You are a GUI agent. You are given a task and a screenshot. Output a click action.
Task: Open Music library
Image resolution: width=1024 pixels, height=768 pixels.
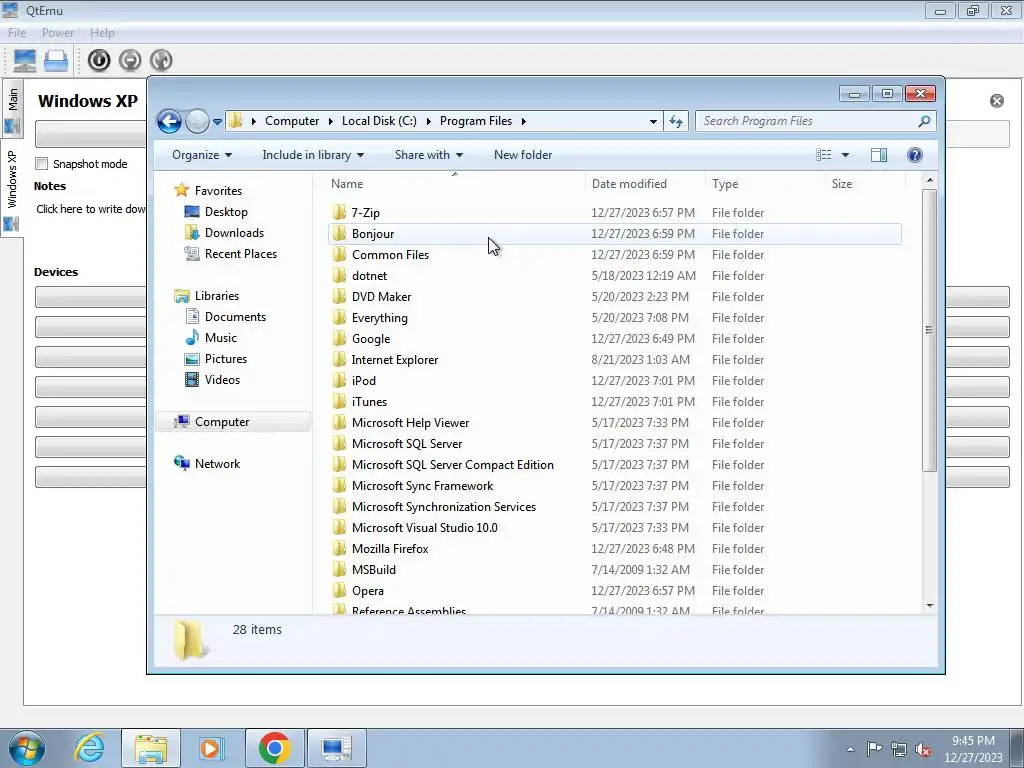pos(221,338)
